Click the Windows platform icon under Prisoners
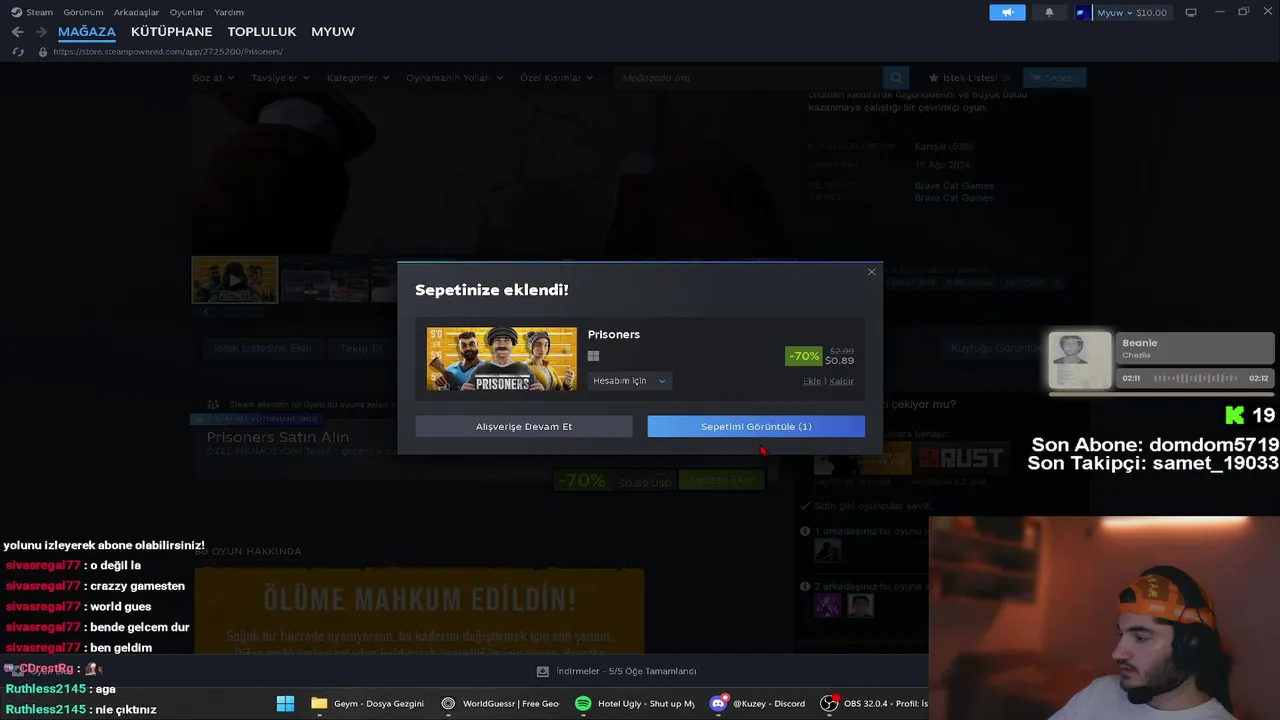The width and height of the screenshot is (1280, 720). 593,356
